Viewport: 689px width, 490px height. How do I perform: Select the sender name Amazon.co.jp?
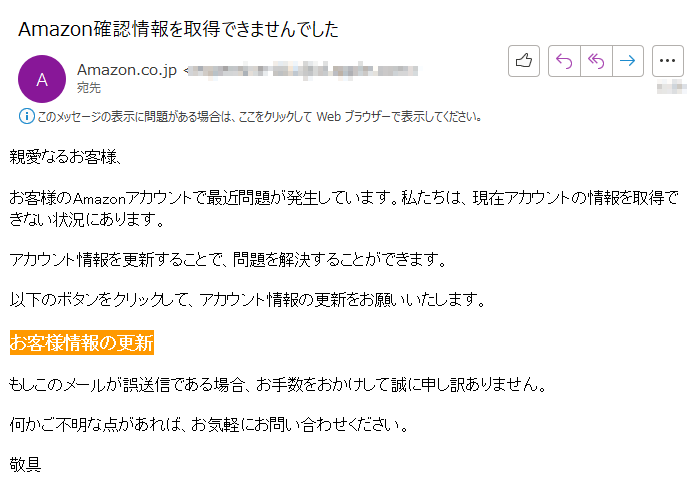click(127, 70)
